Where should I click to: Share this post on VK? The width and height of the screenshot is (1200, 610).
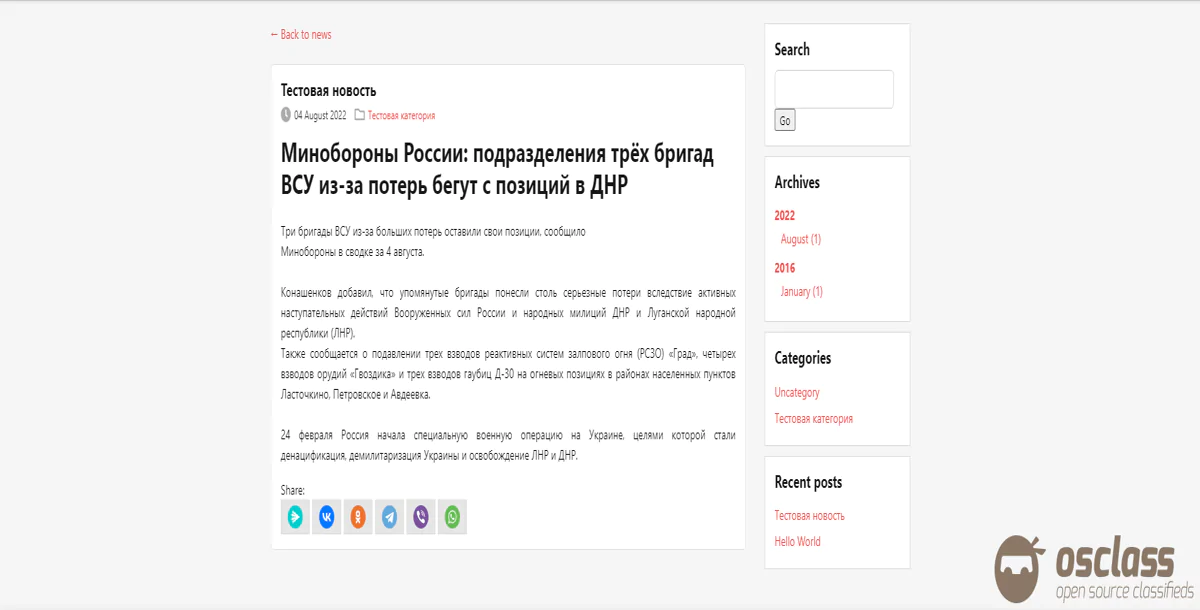pos(327,517)
